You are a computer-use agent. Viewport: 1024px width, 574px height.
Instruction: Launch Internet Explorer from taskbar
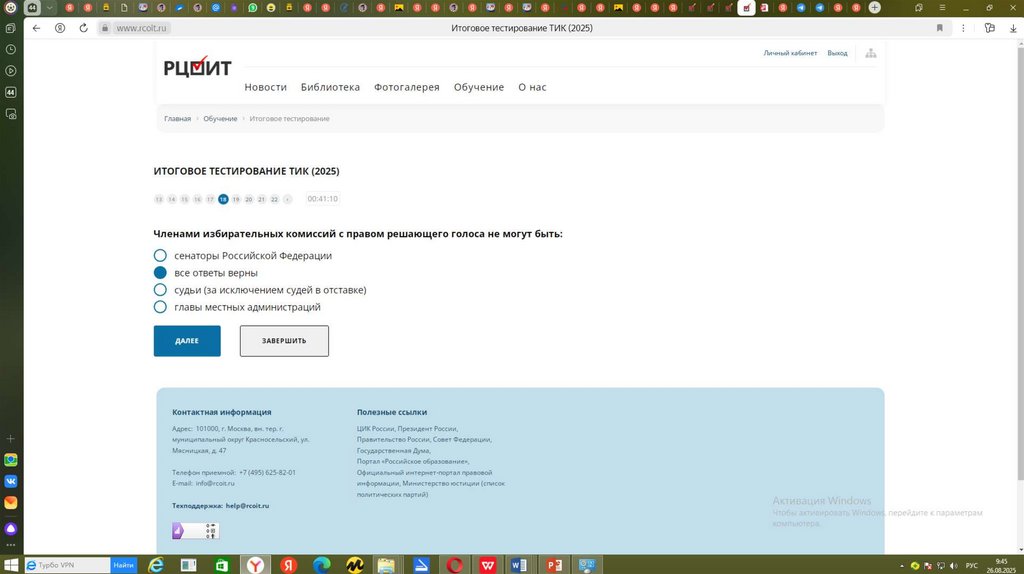pyautogui.click(x=156, y=565)
